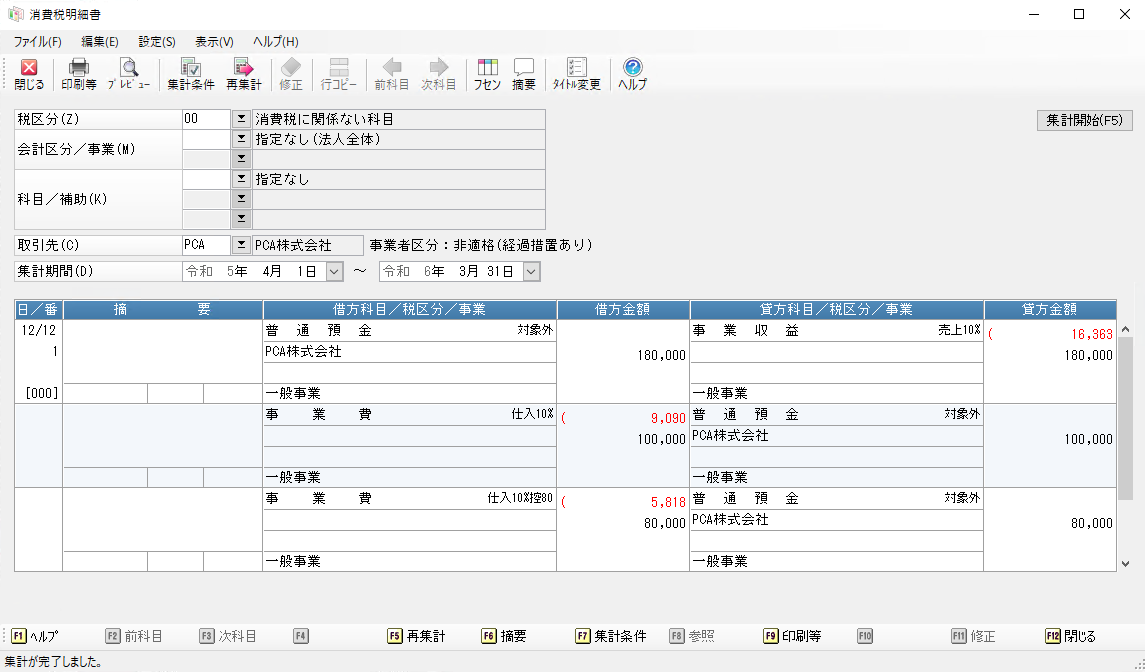Click the プレビュー preview icon
Image resolution: width=1145 pixels, height=672 pixels.
pos(129,74)
